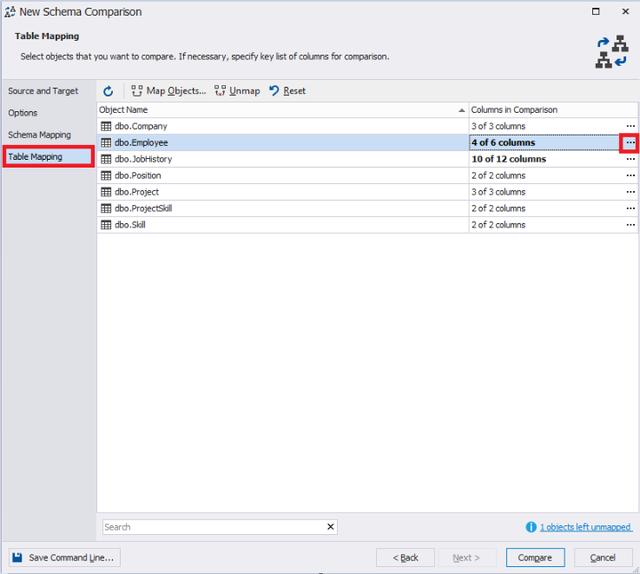Select the dbo.Company row name

(x=141, y=126)
